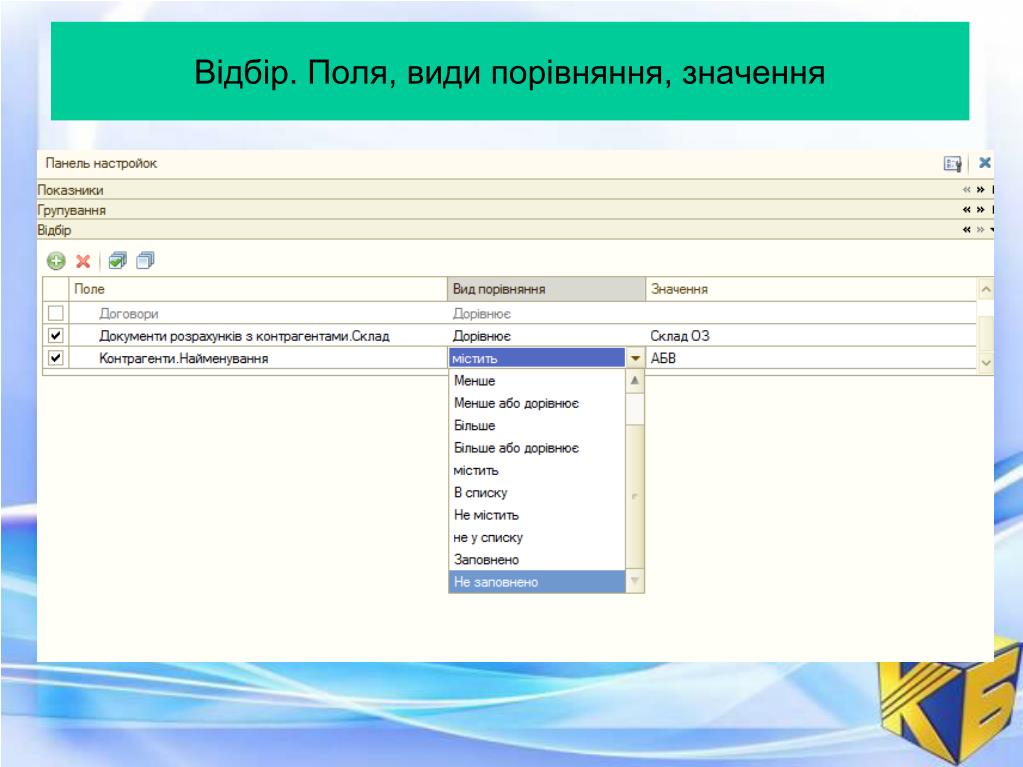
Task: Click table scrollbar down arrow
Action: tap(986, 362)
